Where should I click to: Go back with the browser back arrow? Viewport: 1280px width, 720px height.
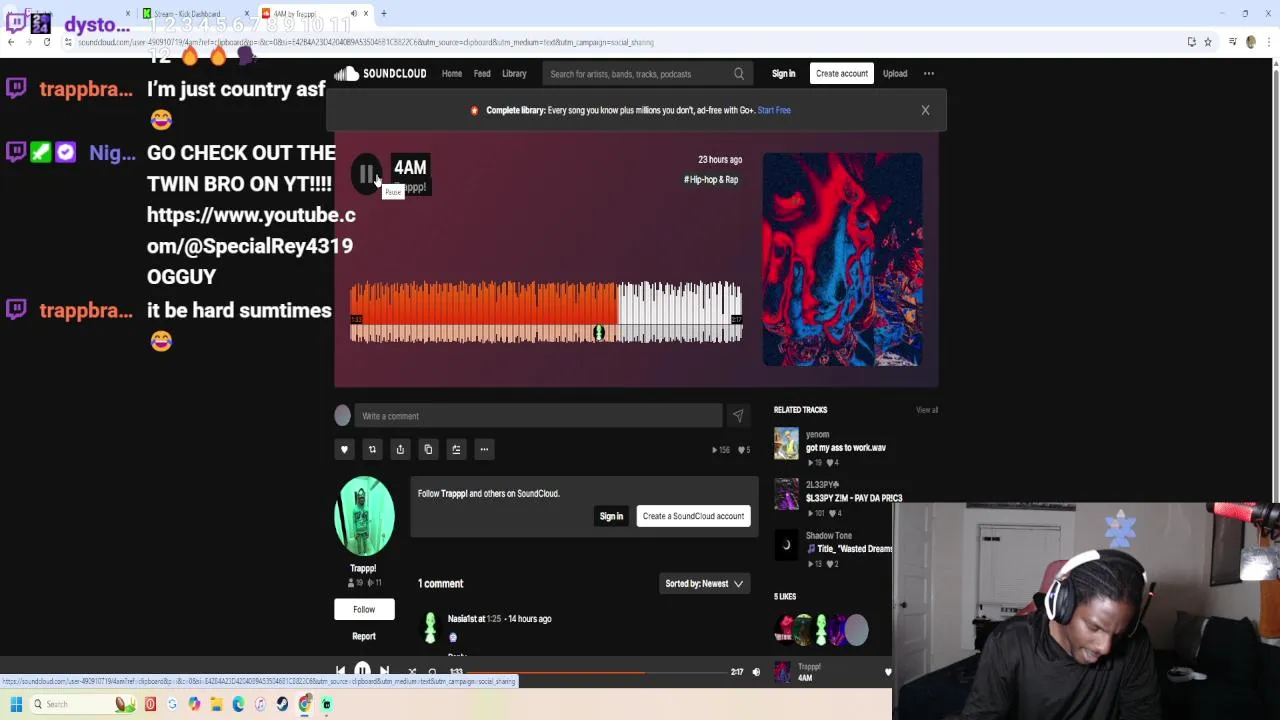10,42
